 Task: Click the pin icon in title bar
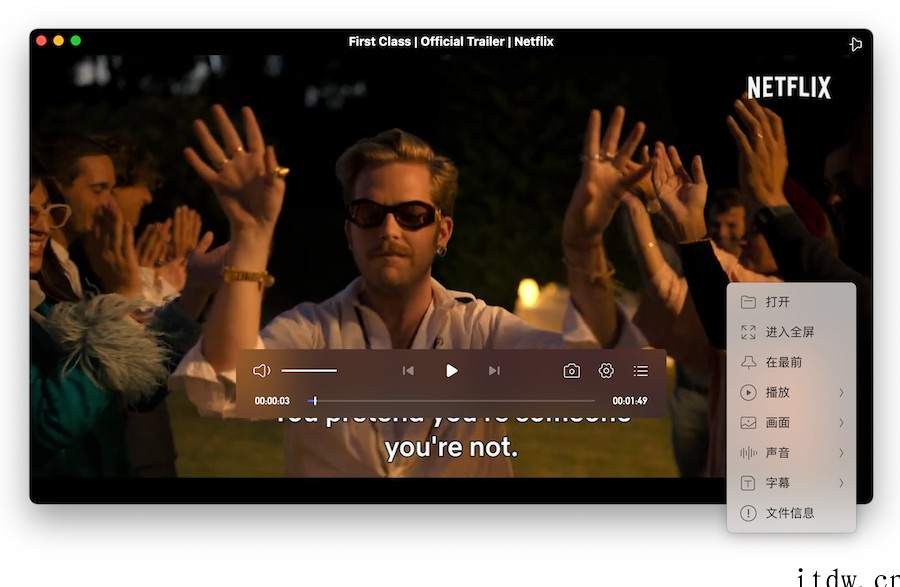(855, 44)
